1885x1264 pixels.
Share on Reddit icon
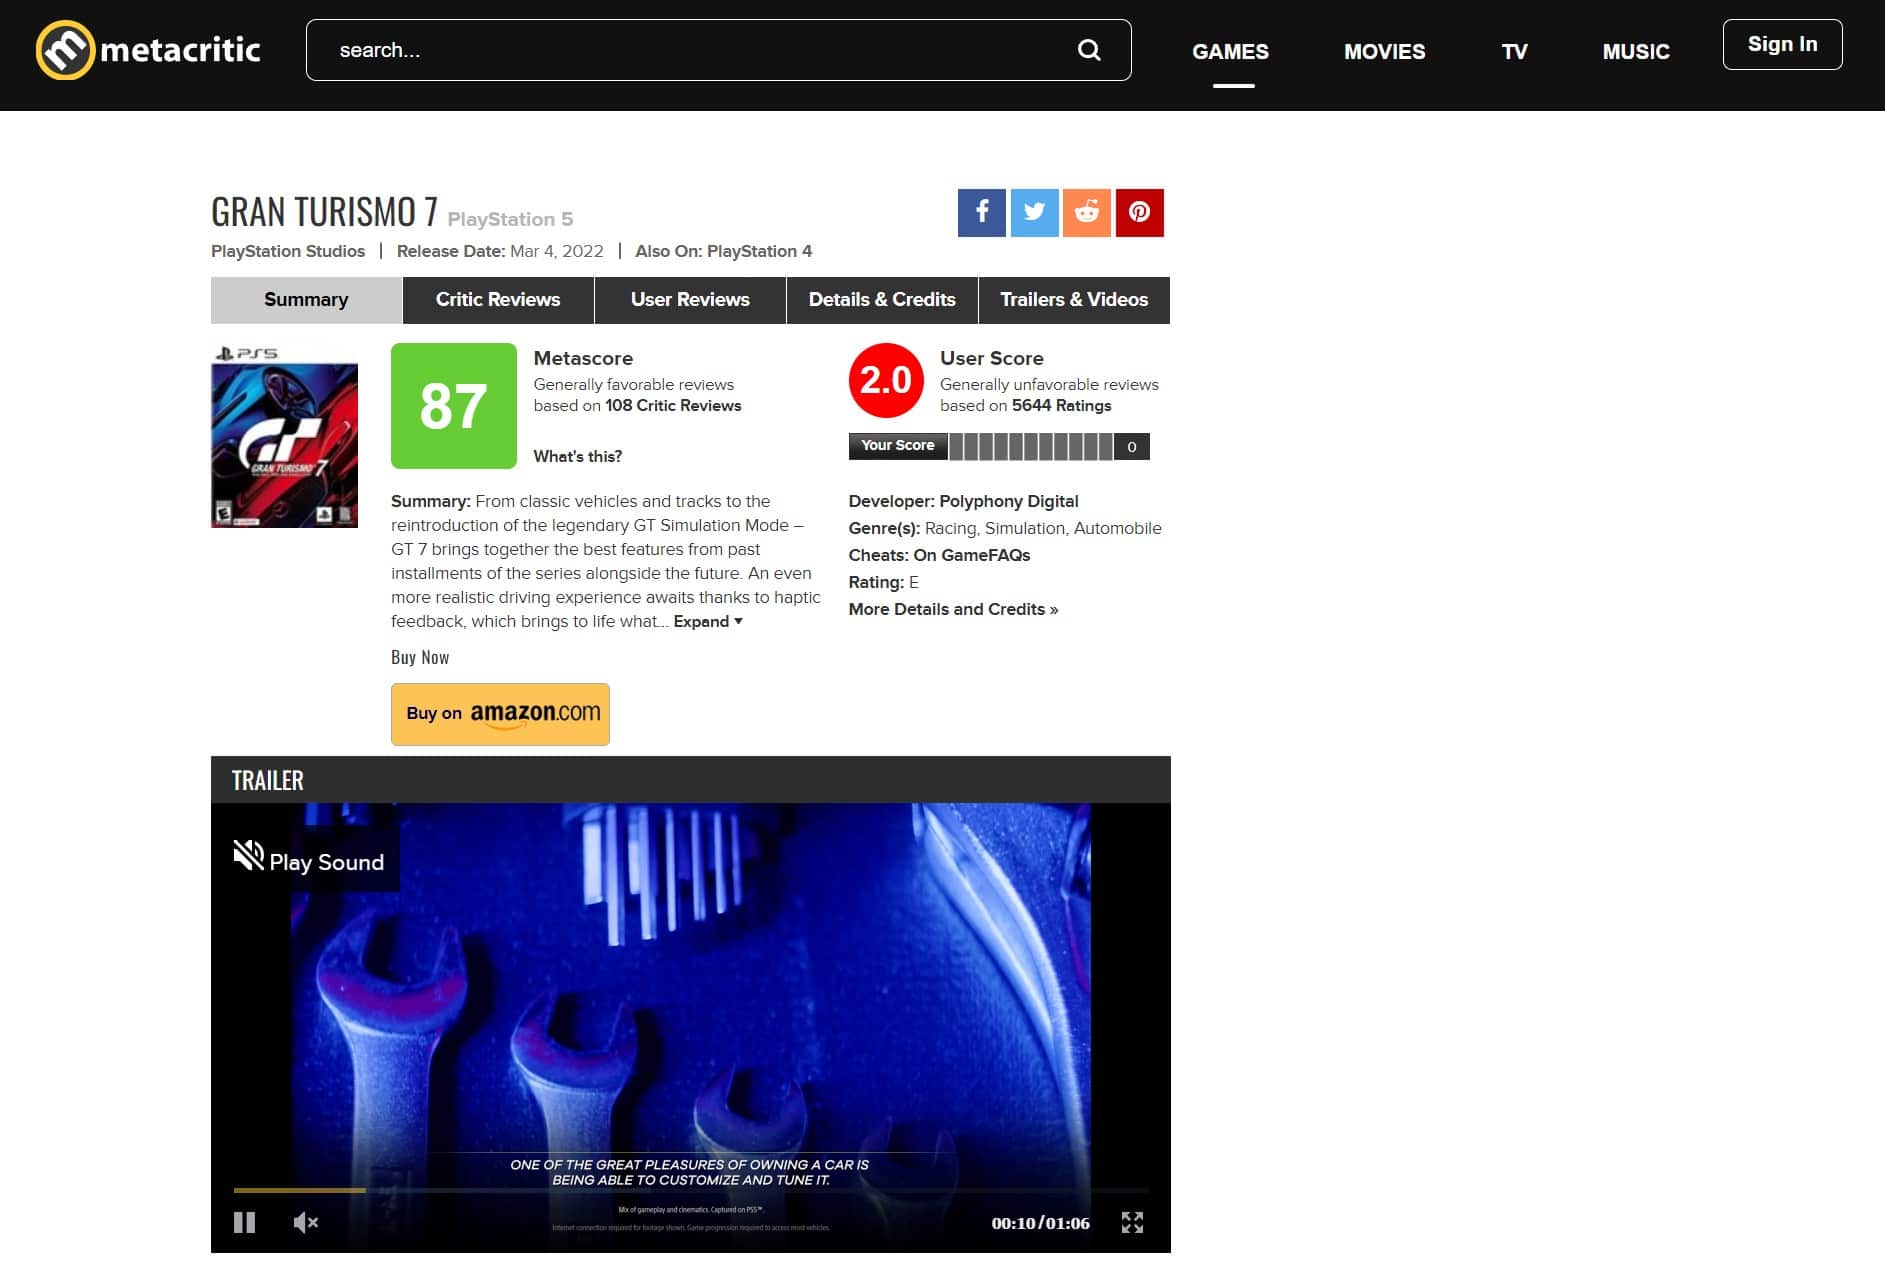[1087, 212]
